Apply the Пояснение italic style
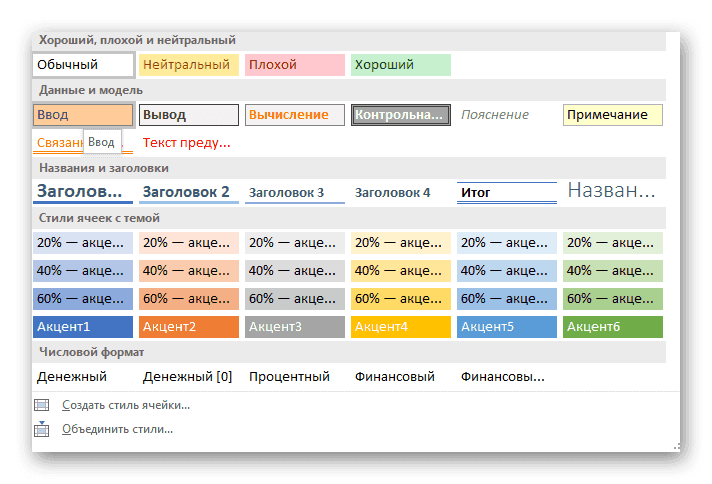 (x=507, y=115)
